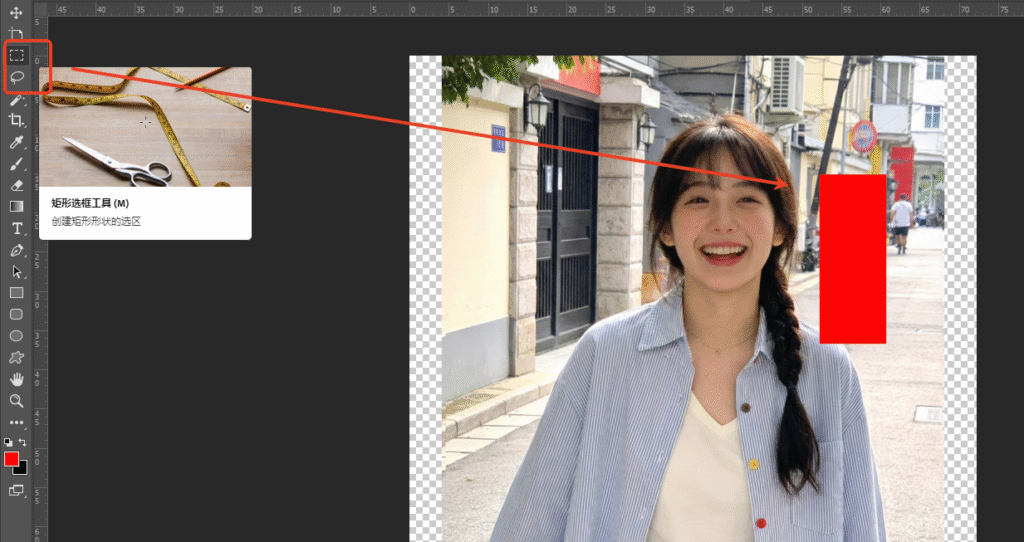
Task: Select the Ellipse shape tool
Action: (x=16, y=336)
